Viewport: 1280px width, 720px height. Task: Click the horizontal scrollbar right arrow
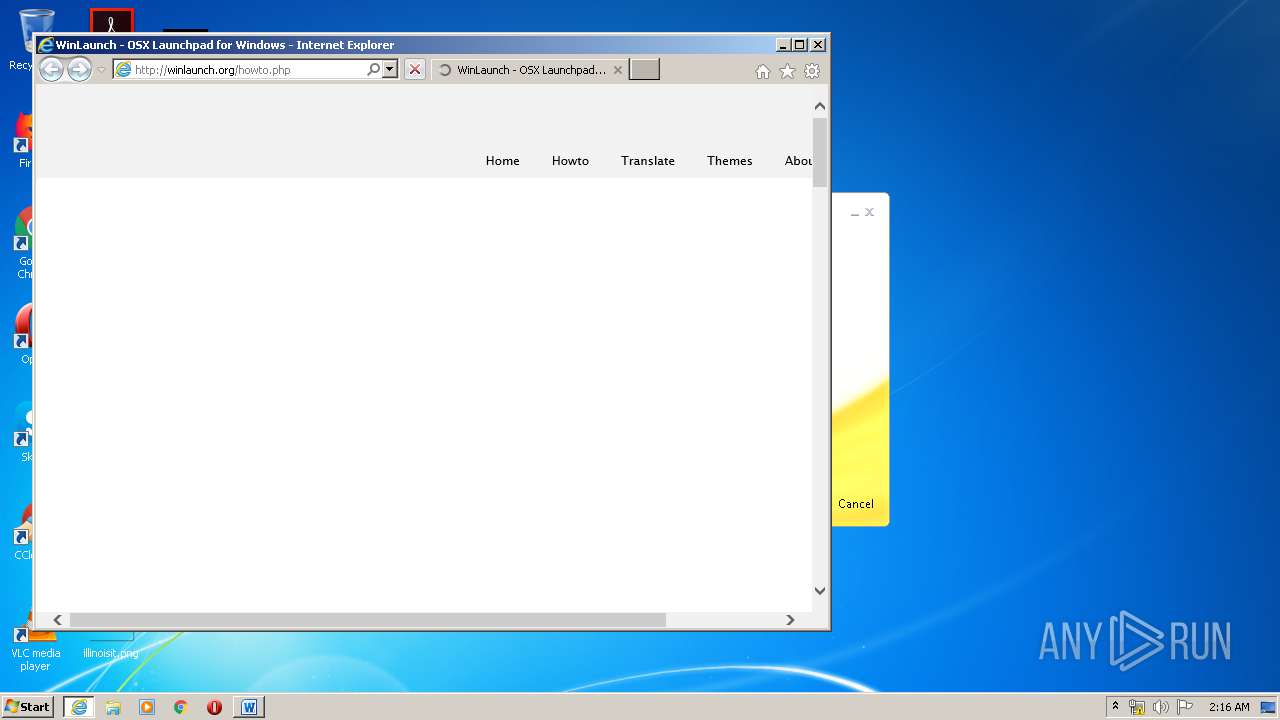click(790, 620)
